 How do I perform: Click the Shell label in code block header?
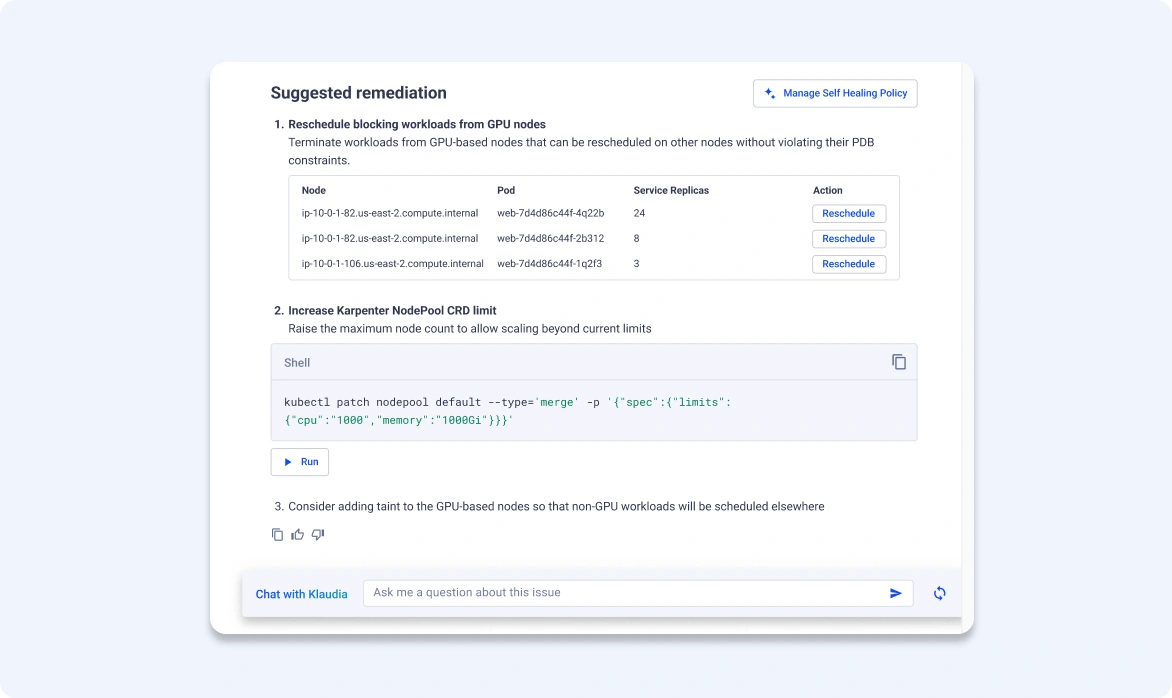click(297, 363)
